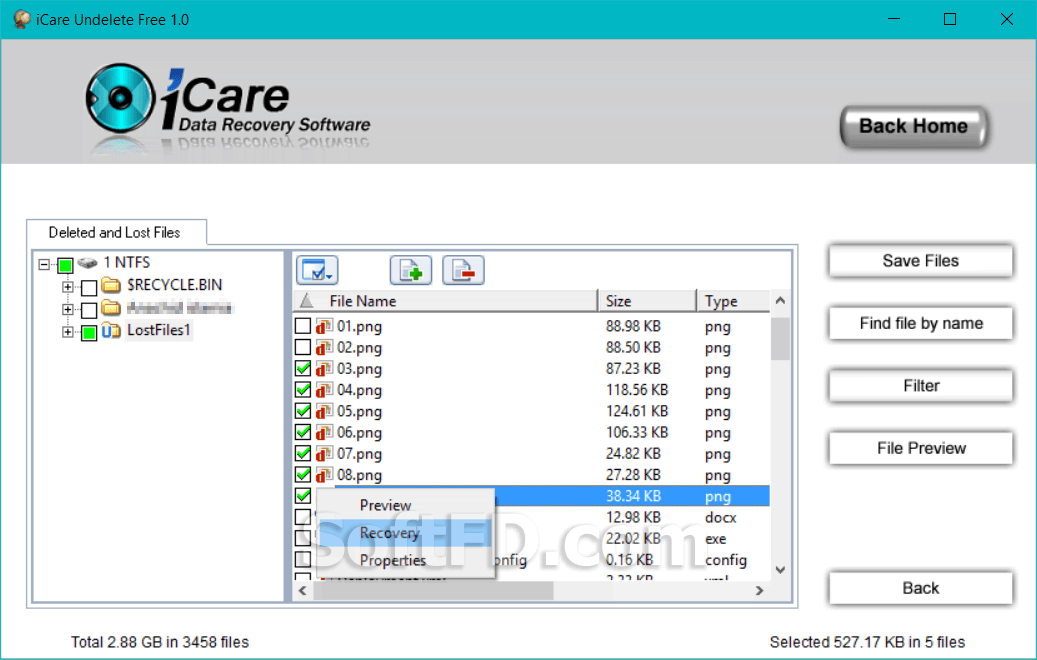This screenshot has height=660, width=1037.
Task: Check the 02.png checkbox
Action: [x=303, y=347]
